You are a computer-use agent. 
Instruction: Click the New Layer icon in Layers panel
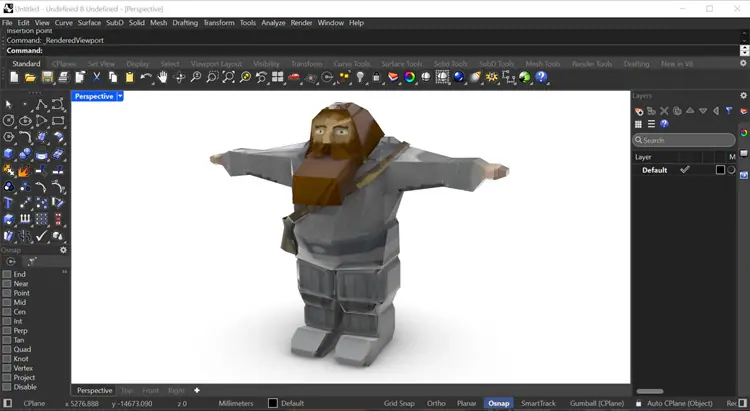pos(639,111)
